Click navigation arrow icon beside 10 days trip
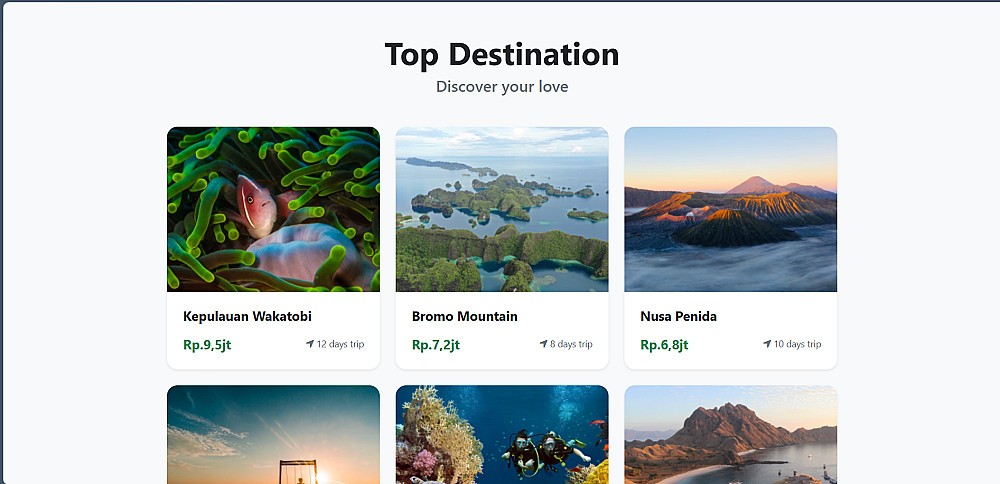Image resolution: width=1000 pixels, height=484 pixels. coord(767,344)
